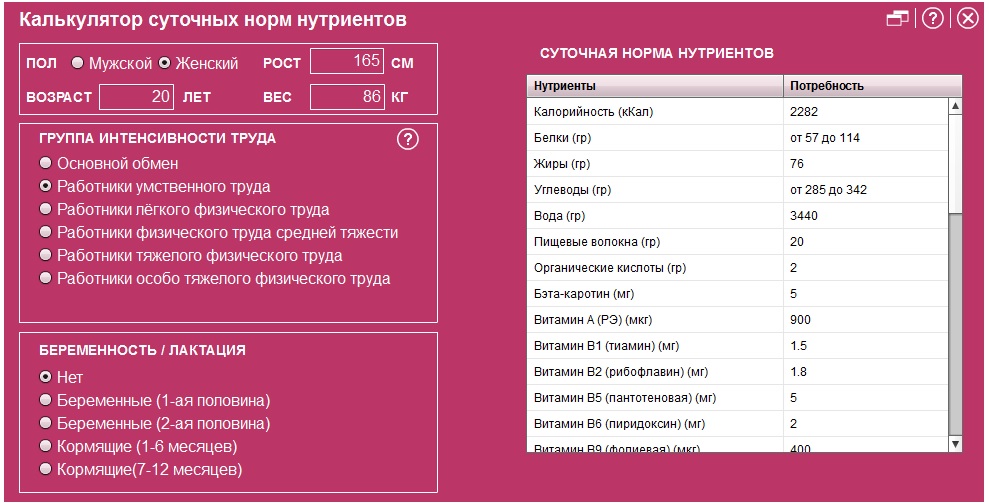
Task: Select Работники лёгкого физического труда
Action: point(45,209)
